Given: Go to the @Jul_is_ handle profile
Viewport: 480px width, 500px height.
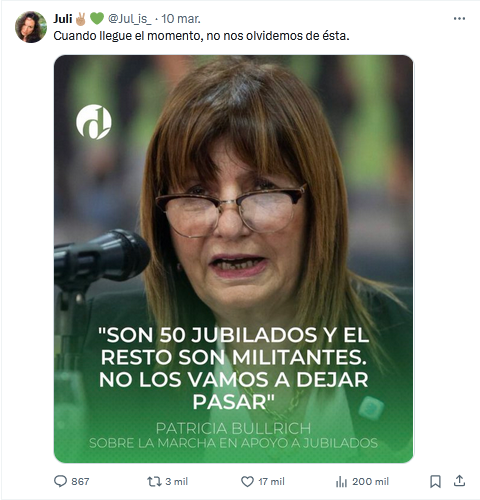Looking at the screenshot, I should pyautogui.click(x=130, y=19).
